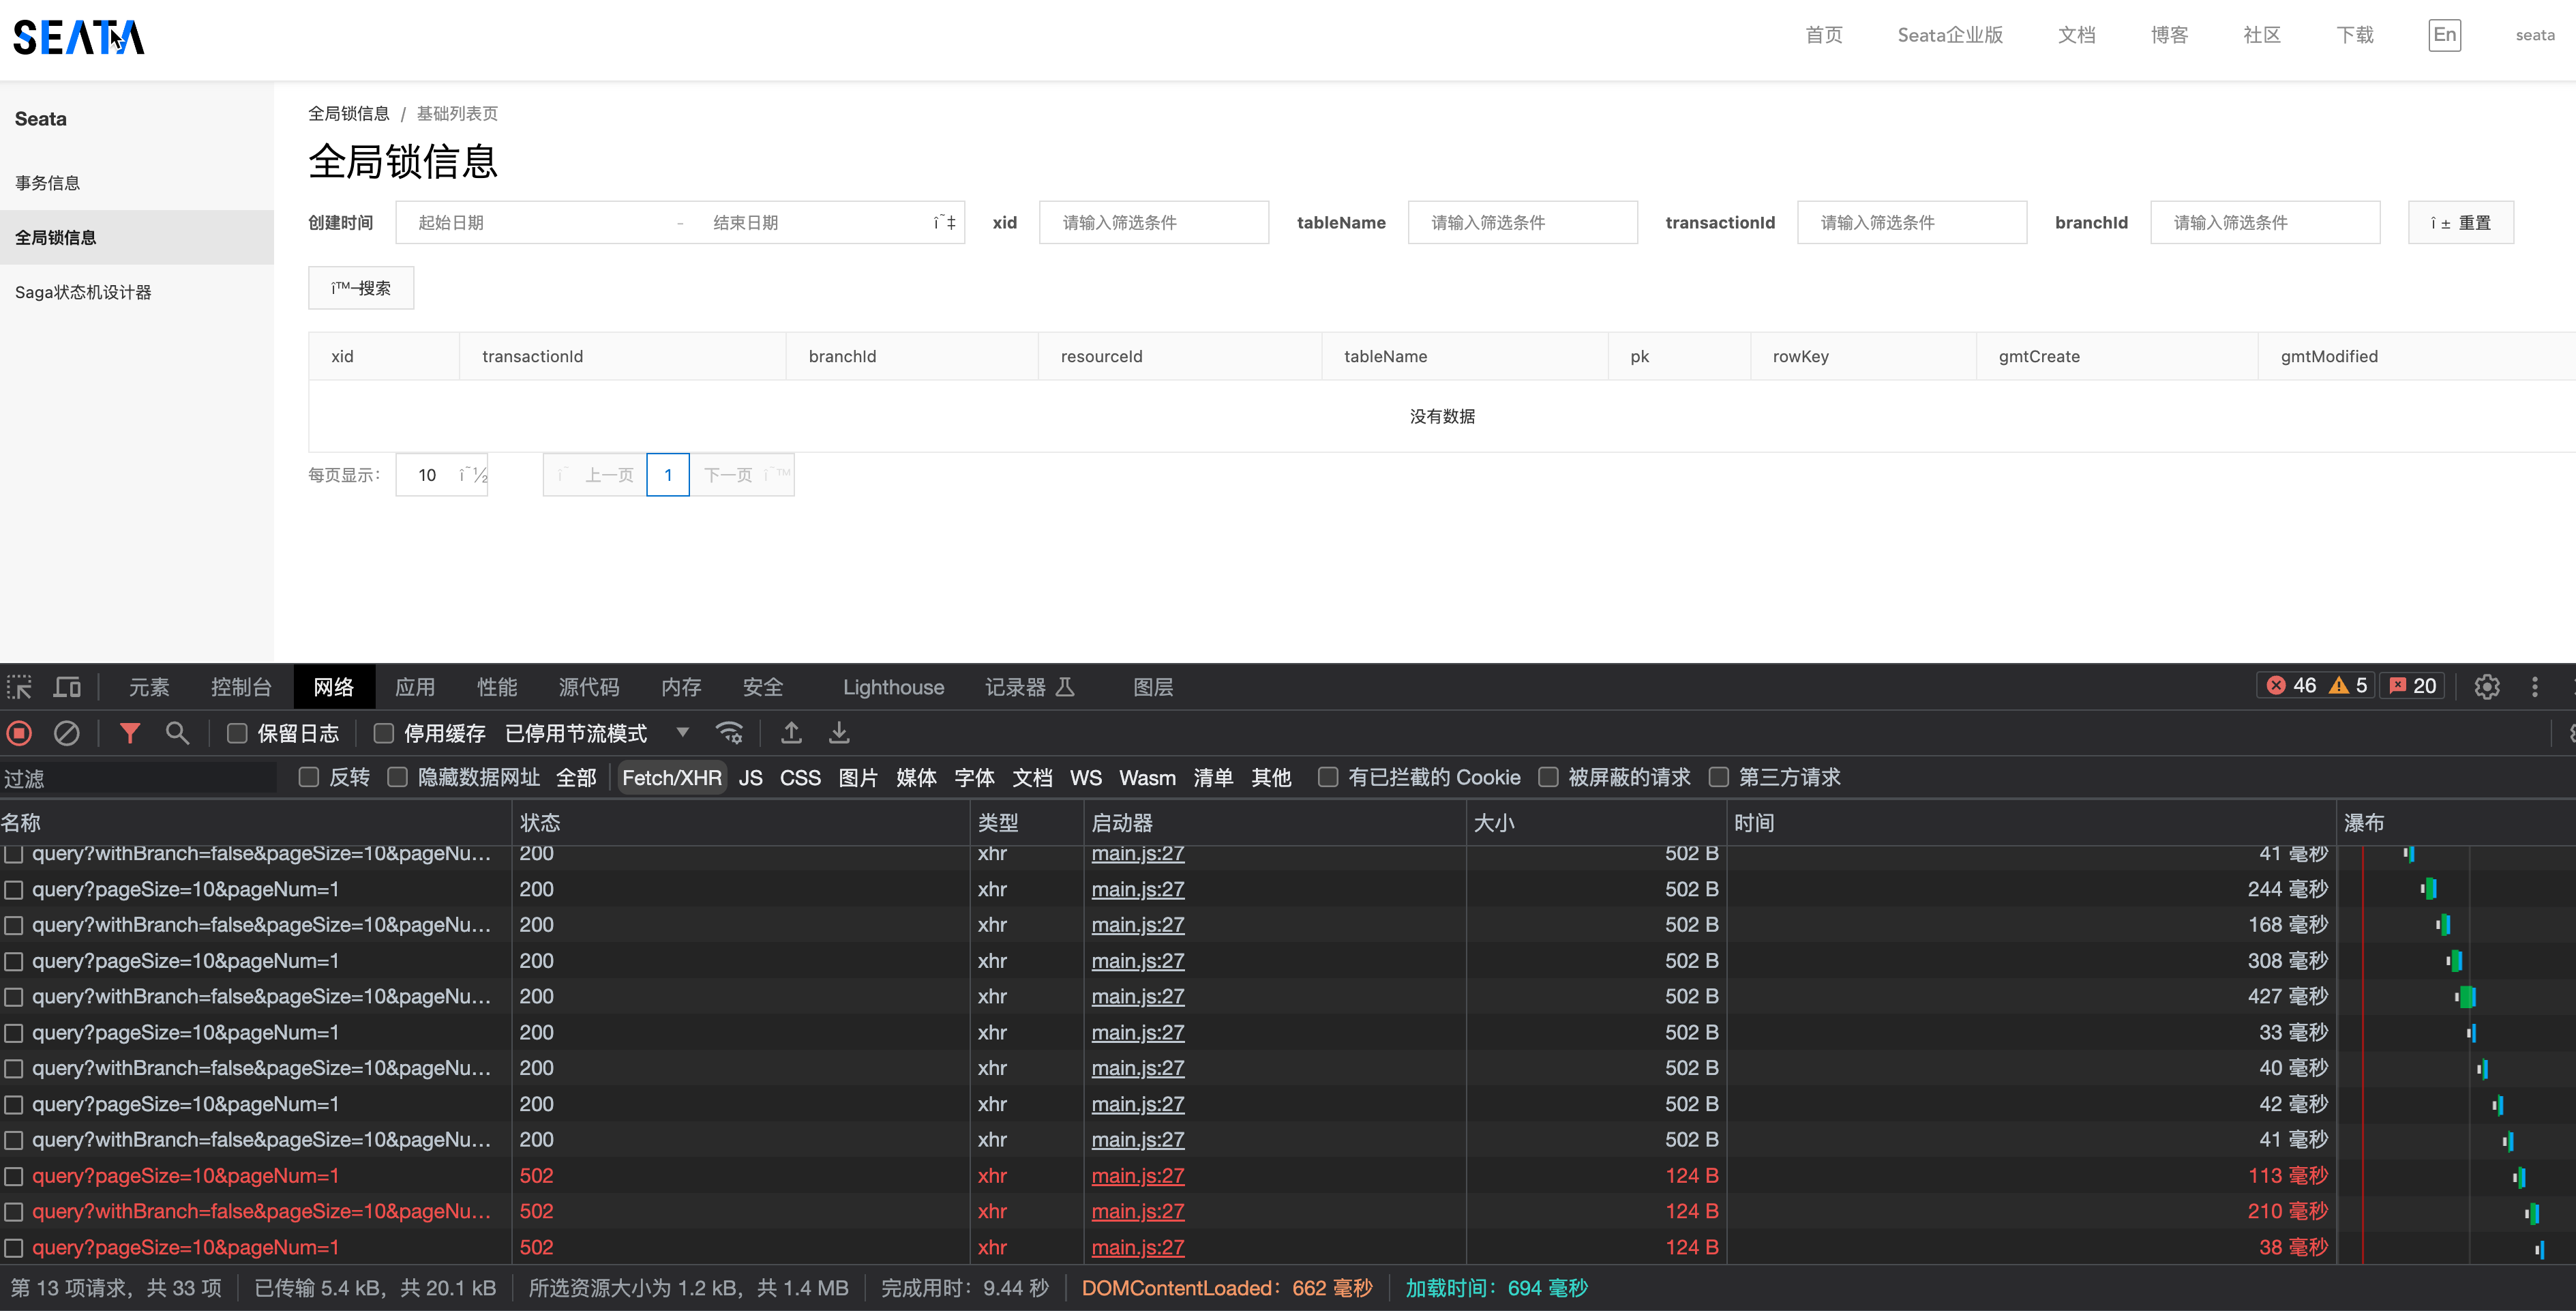The image size is (2576, 1311).
Task: Open DevTools more options menu
Action: [x=2534, y=686]
